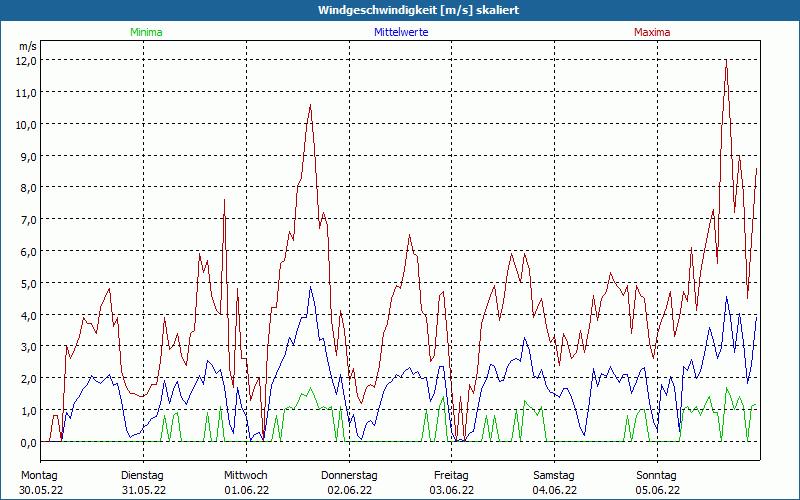800x500 pixels.
Task: Click the 10,0 y-axis value
Action: (27, 124)
